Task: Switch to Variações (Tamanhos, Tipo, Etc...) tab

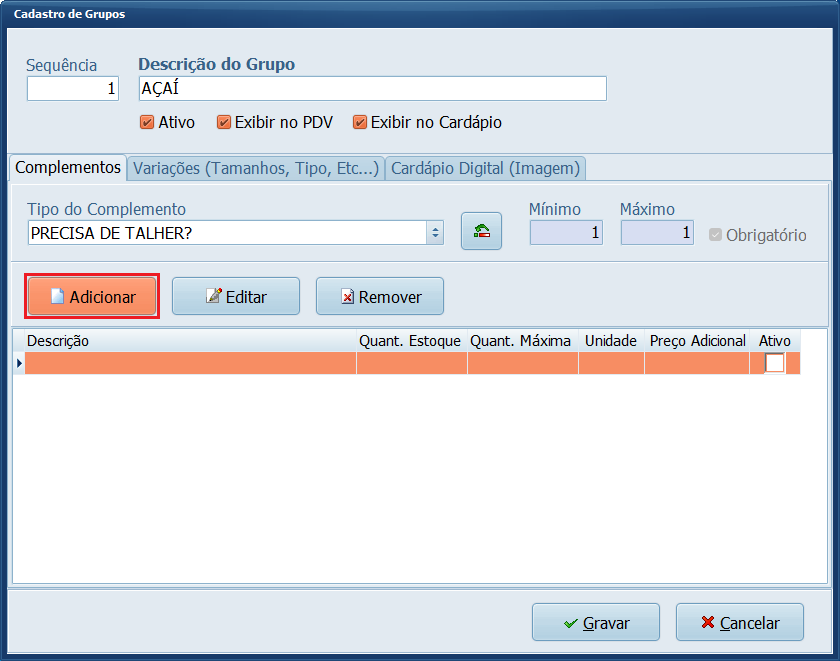Action: coord(255,168)
